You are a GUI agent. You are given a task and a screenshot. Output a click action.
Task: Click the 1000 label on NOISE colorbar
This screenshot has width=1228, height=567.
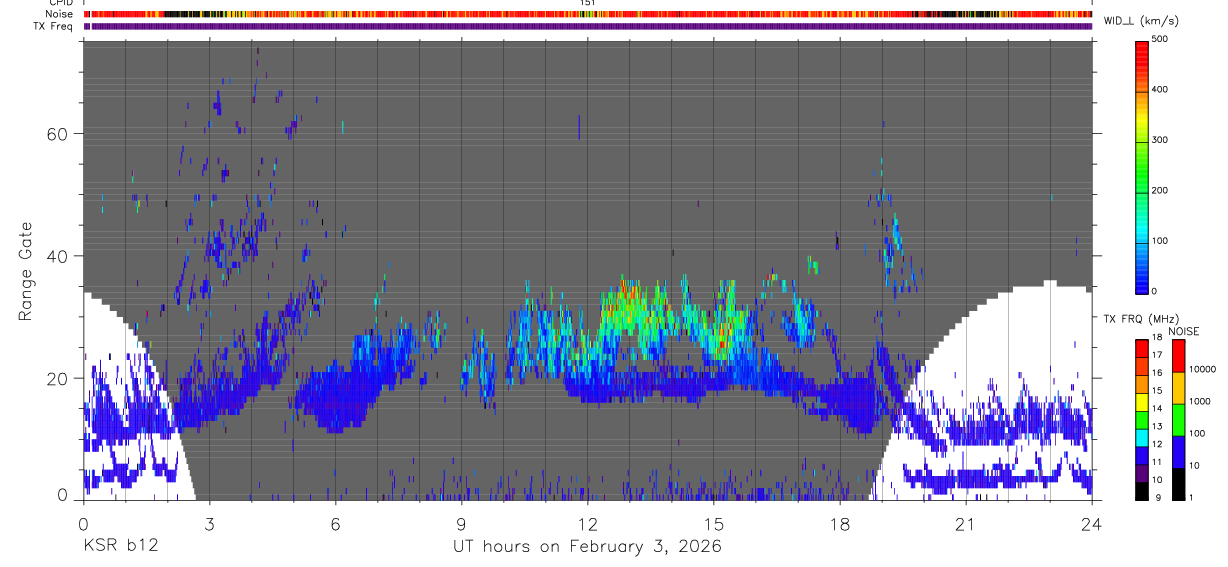[1201, 400]
